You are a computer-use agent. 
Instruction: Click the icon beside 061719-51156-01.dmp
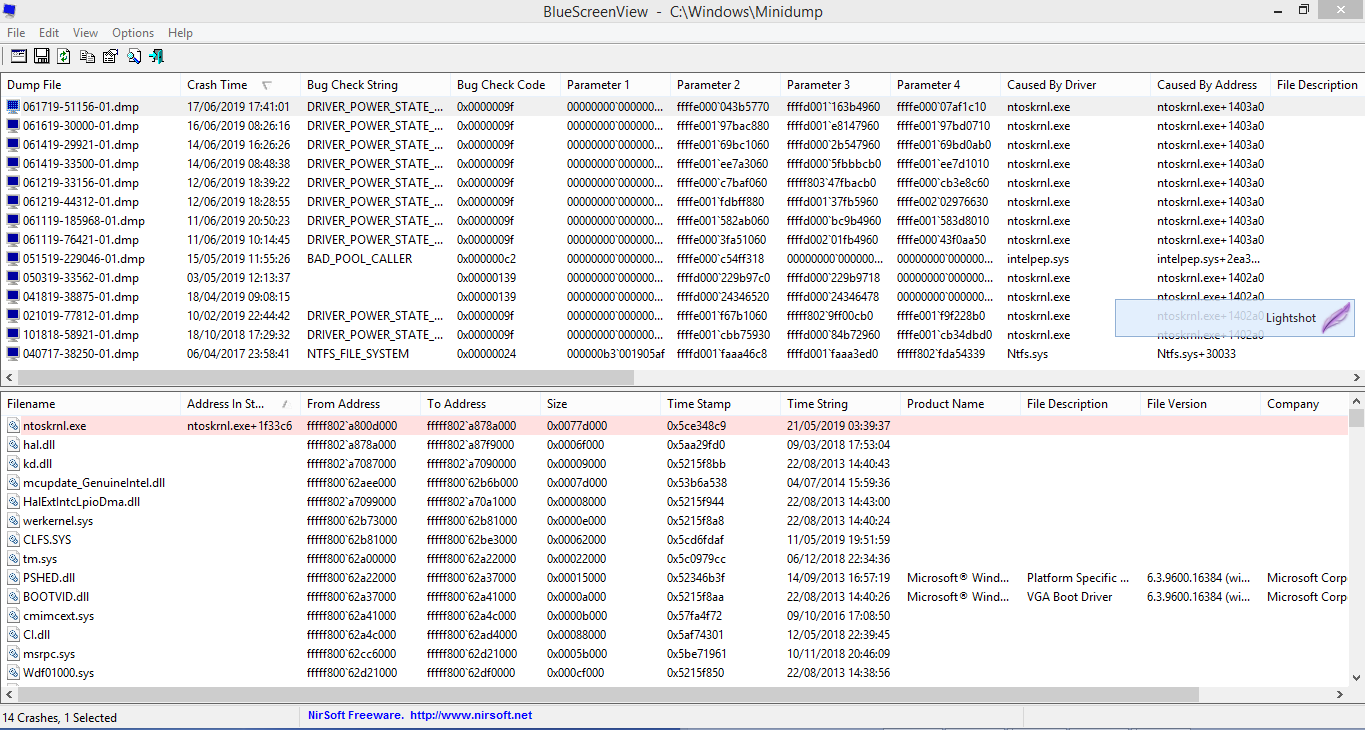(13, 107)
